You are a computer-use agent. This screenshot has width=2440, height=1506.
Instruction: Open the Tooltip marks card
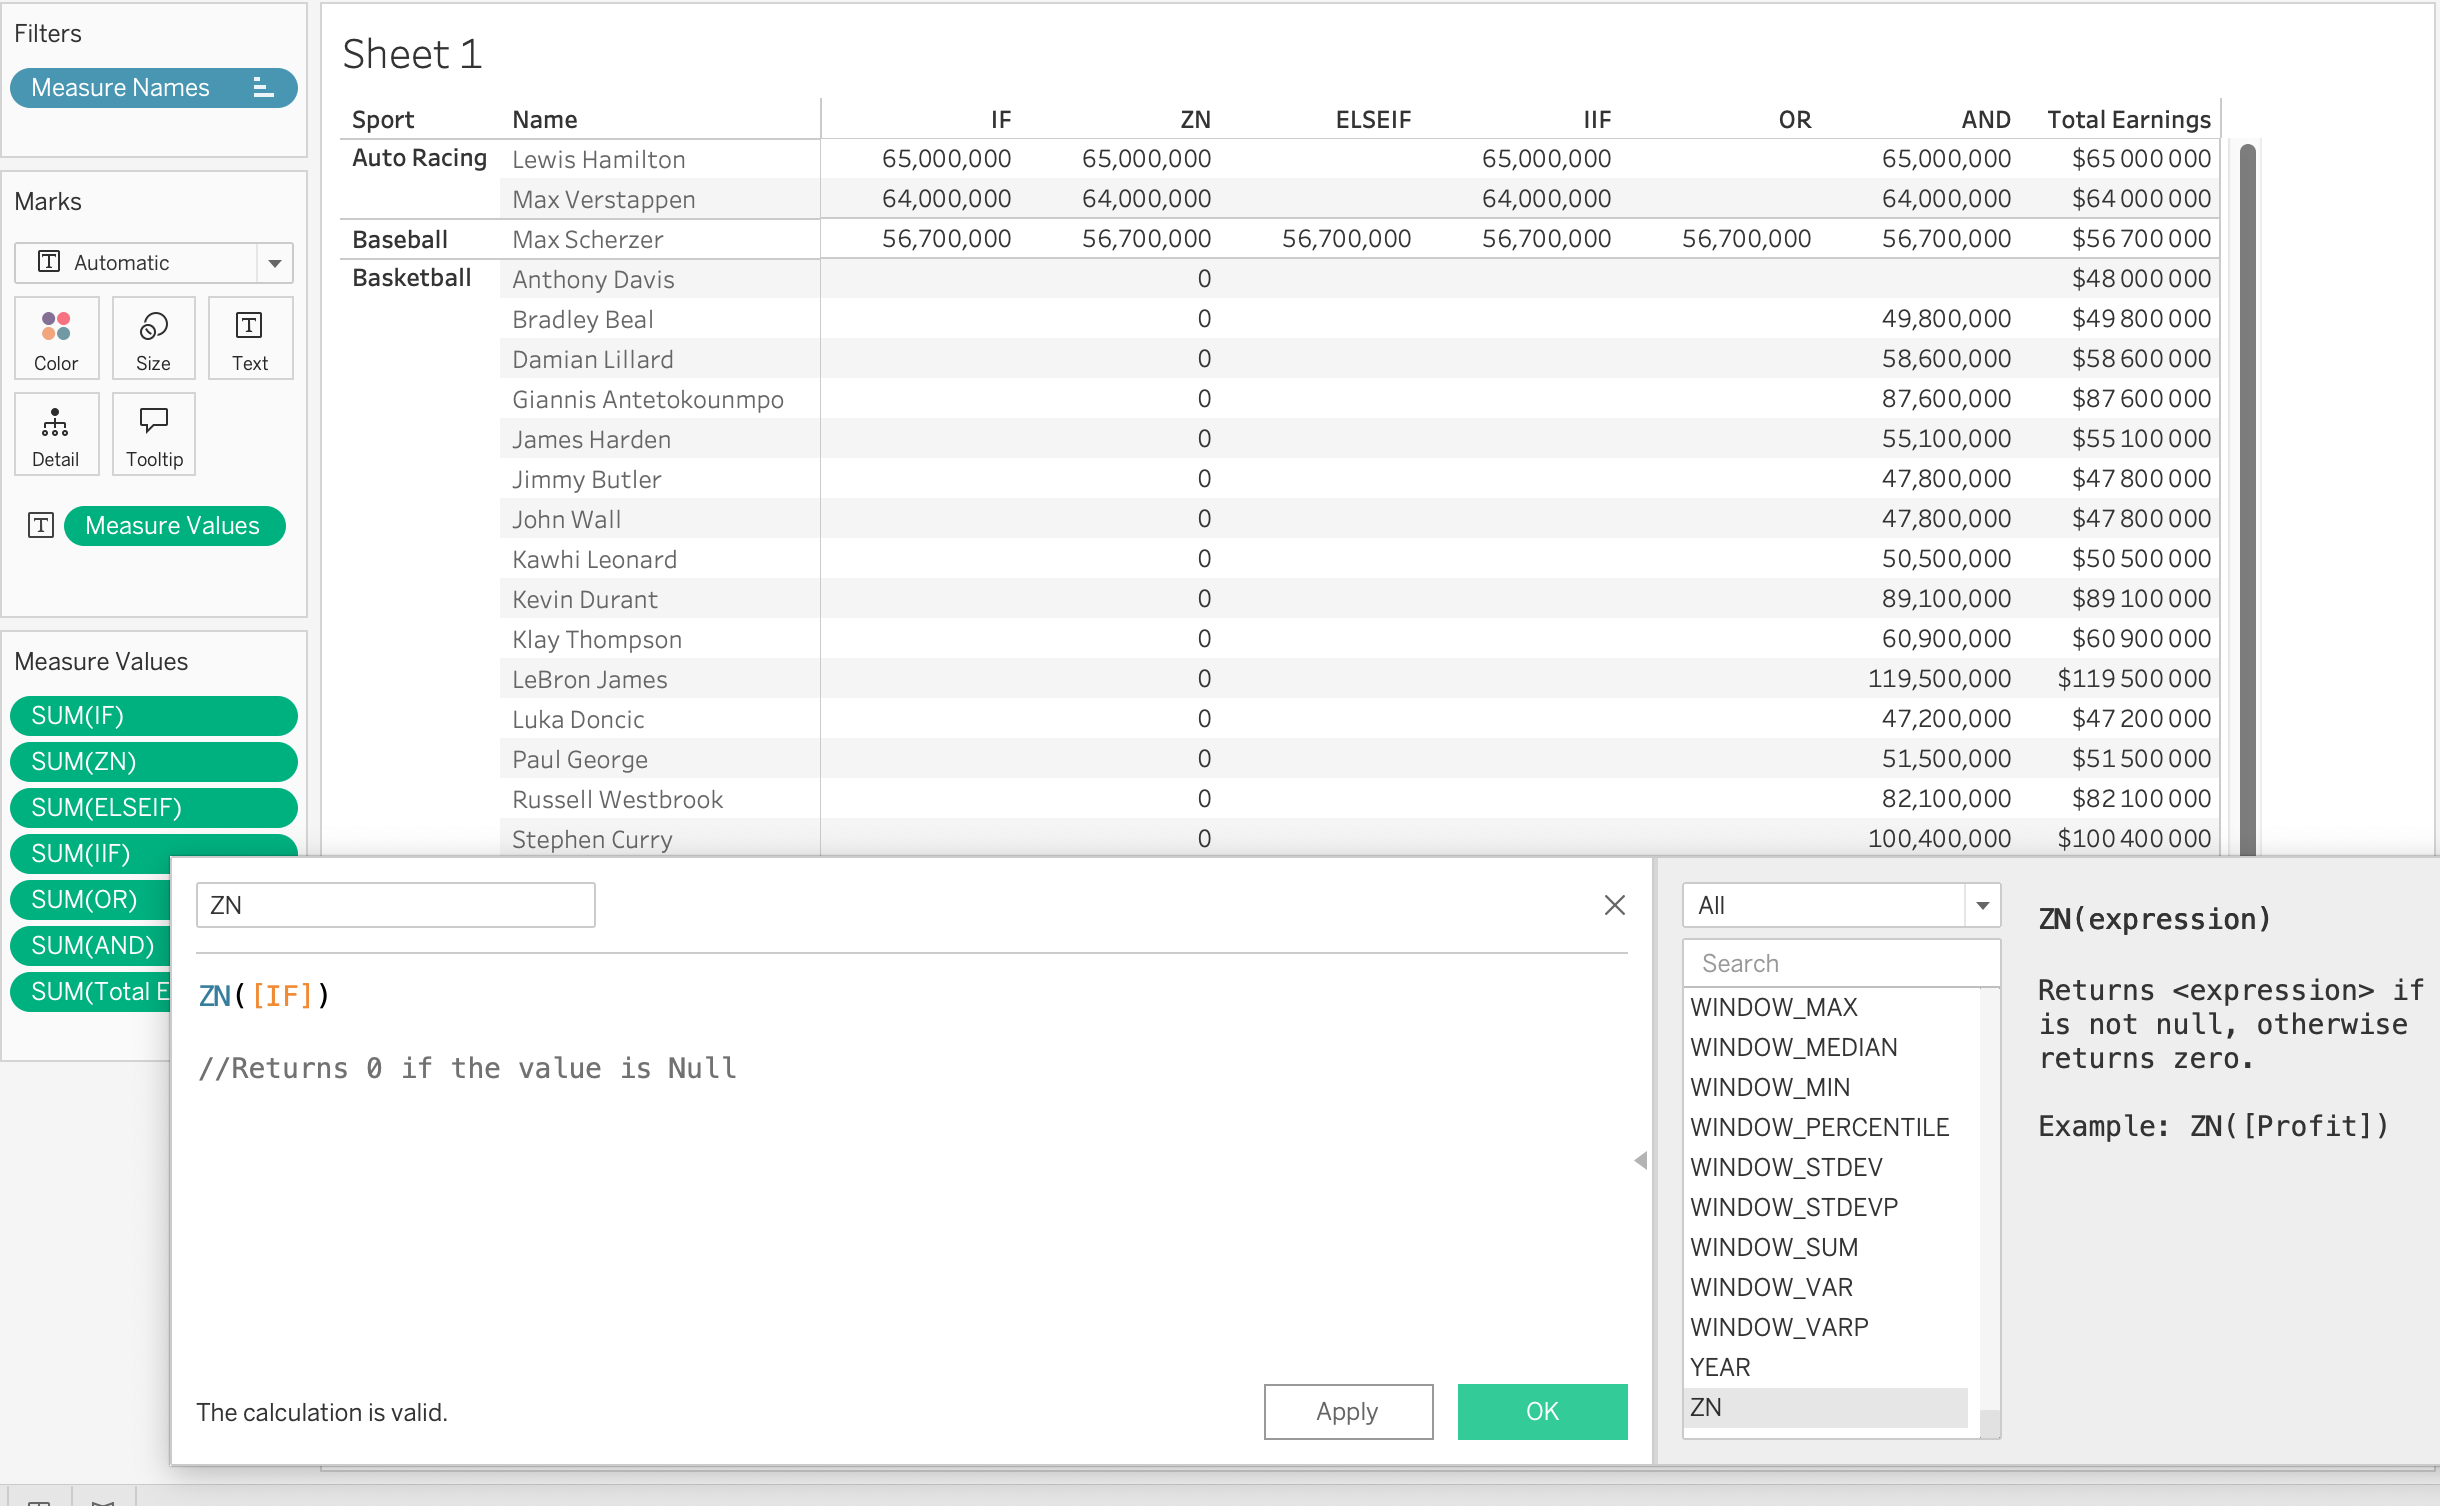pos(154,434)
